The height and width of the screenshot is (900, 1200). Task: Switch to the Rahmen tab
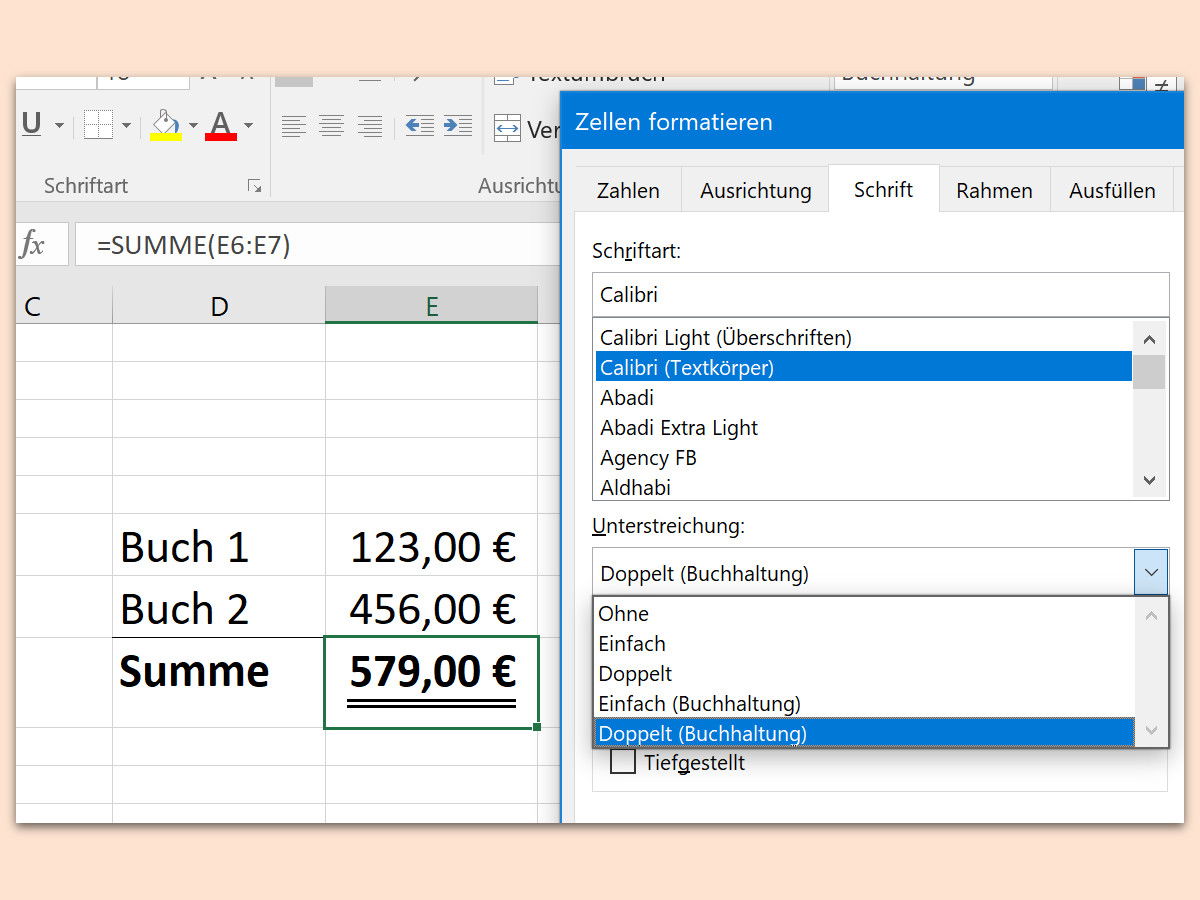pos(994,190)
